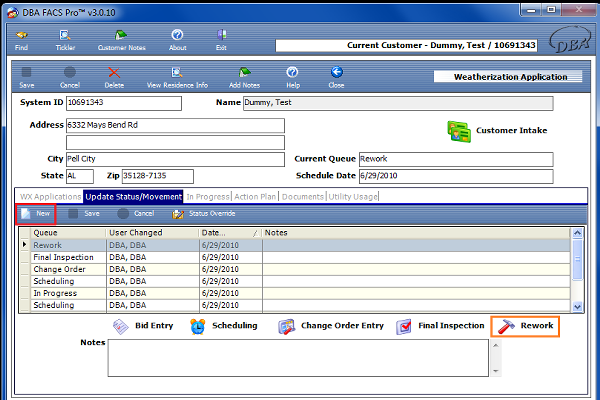Click the Weatherization Application title label
Image resolution: width=600 pixels, height=400 pixels.
pyautogui.click(x=508, y=77)
